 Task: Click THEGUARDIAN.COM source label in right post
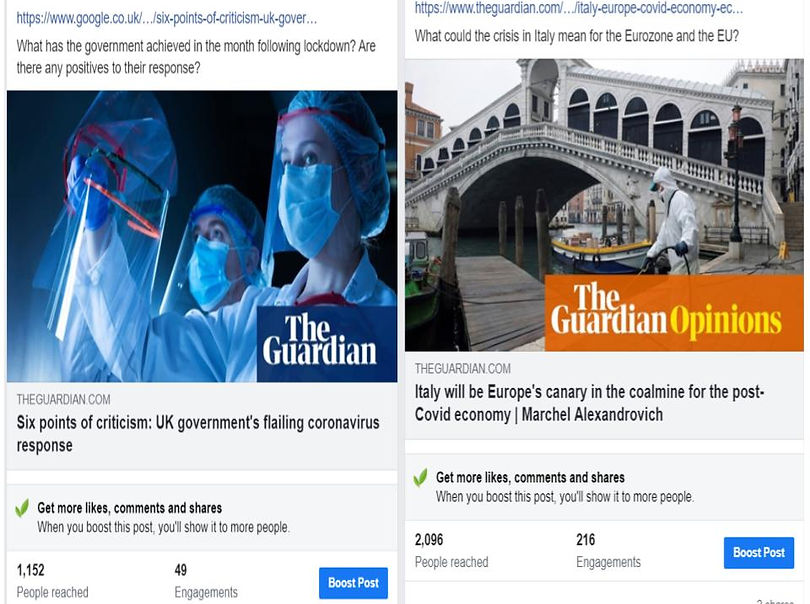(462, 368)
